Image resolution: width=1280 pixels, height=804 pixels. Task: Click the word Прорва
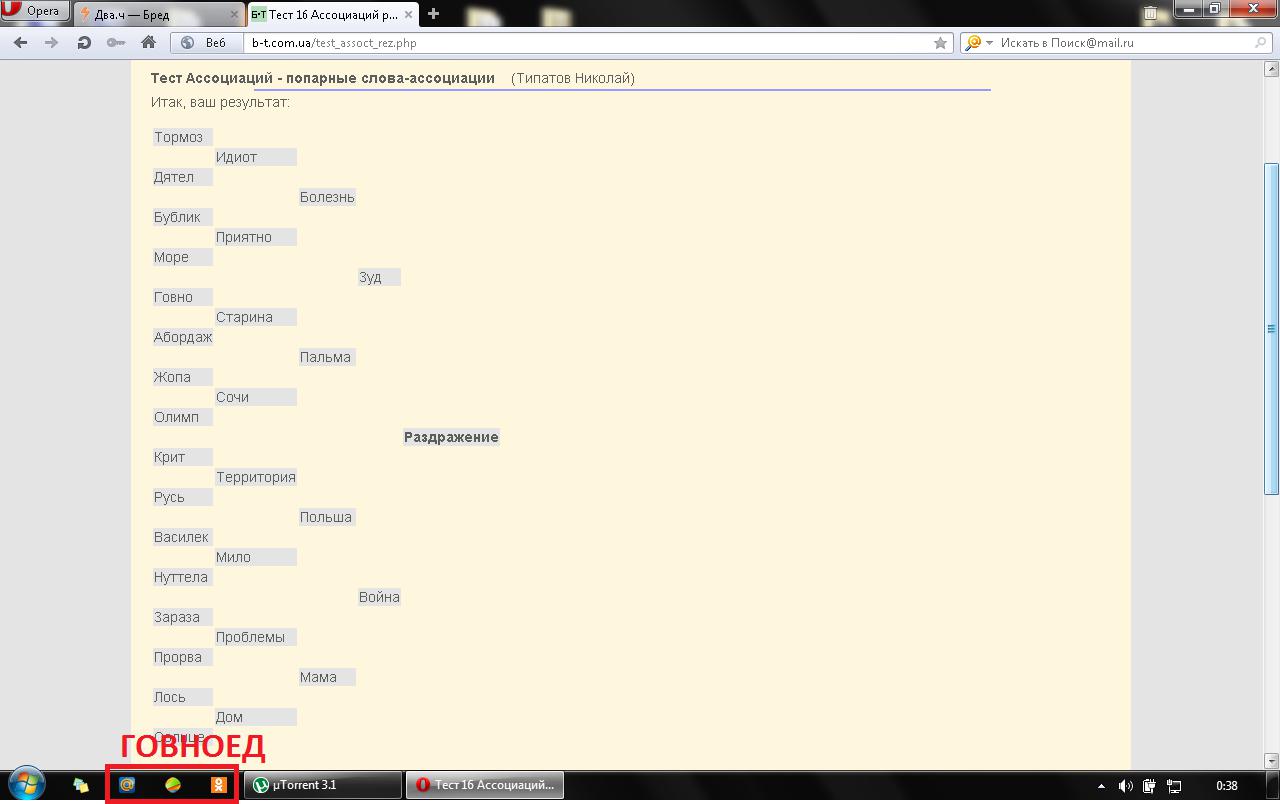178,657
